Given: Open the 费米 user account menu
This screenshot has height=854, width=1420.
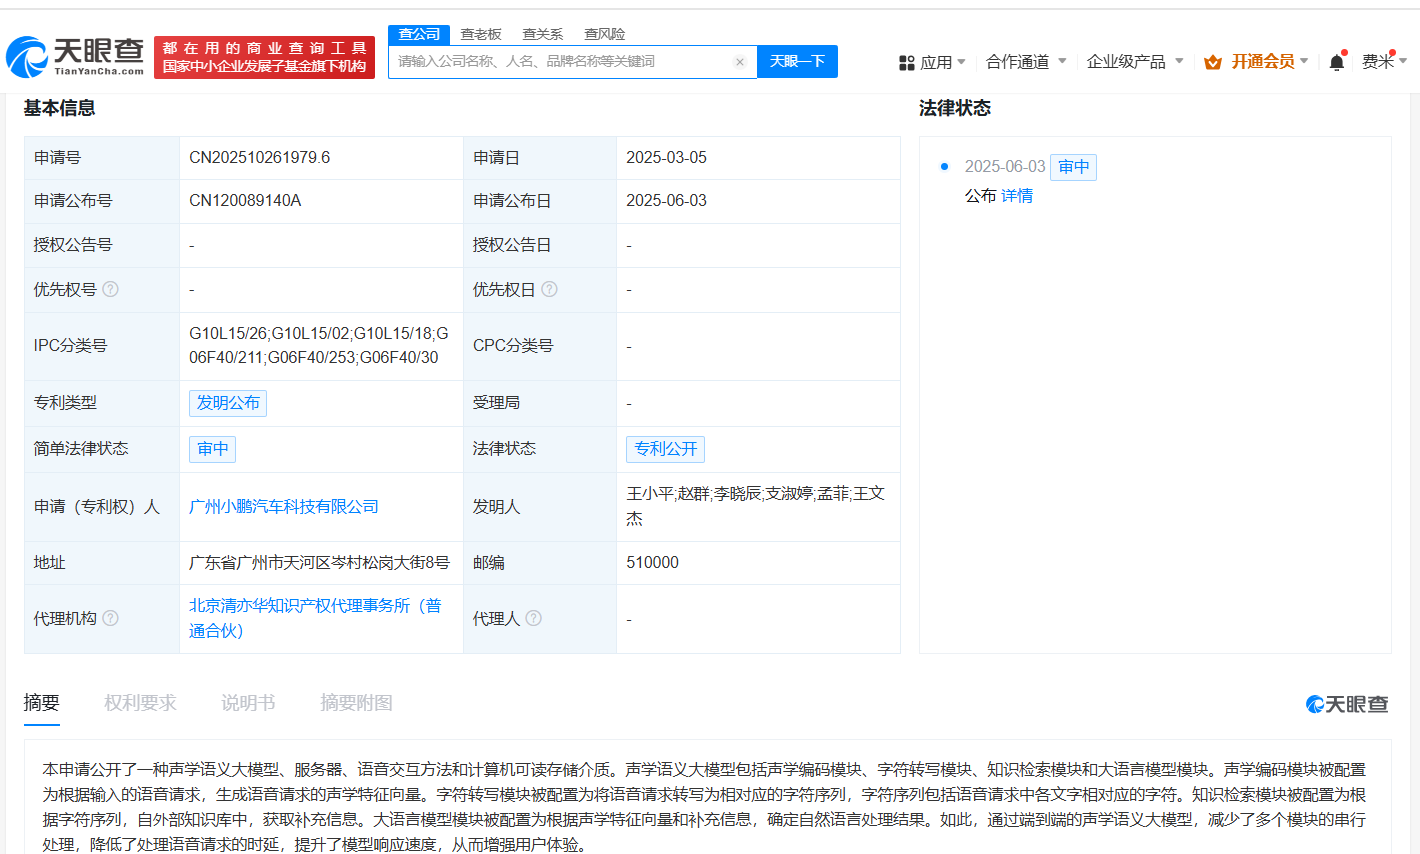Looking at the screenshot, I should [x=1383, y=62].
